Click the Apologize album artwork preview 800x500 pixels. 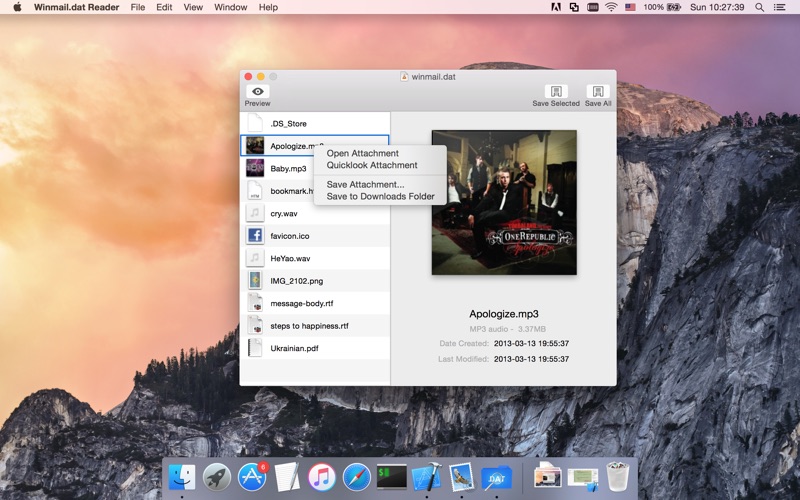tap(504, 203)
